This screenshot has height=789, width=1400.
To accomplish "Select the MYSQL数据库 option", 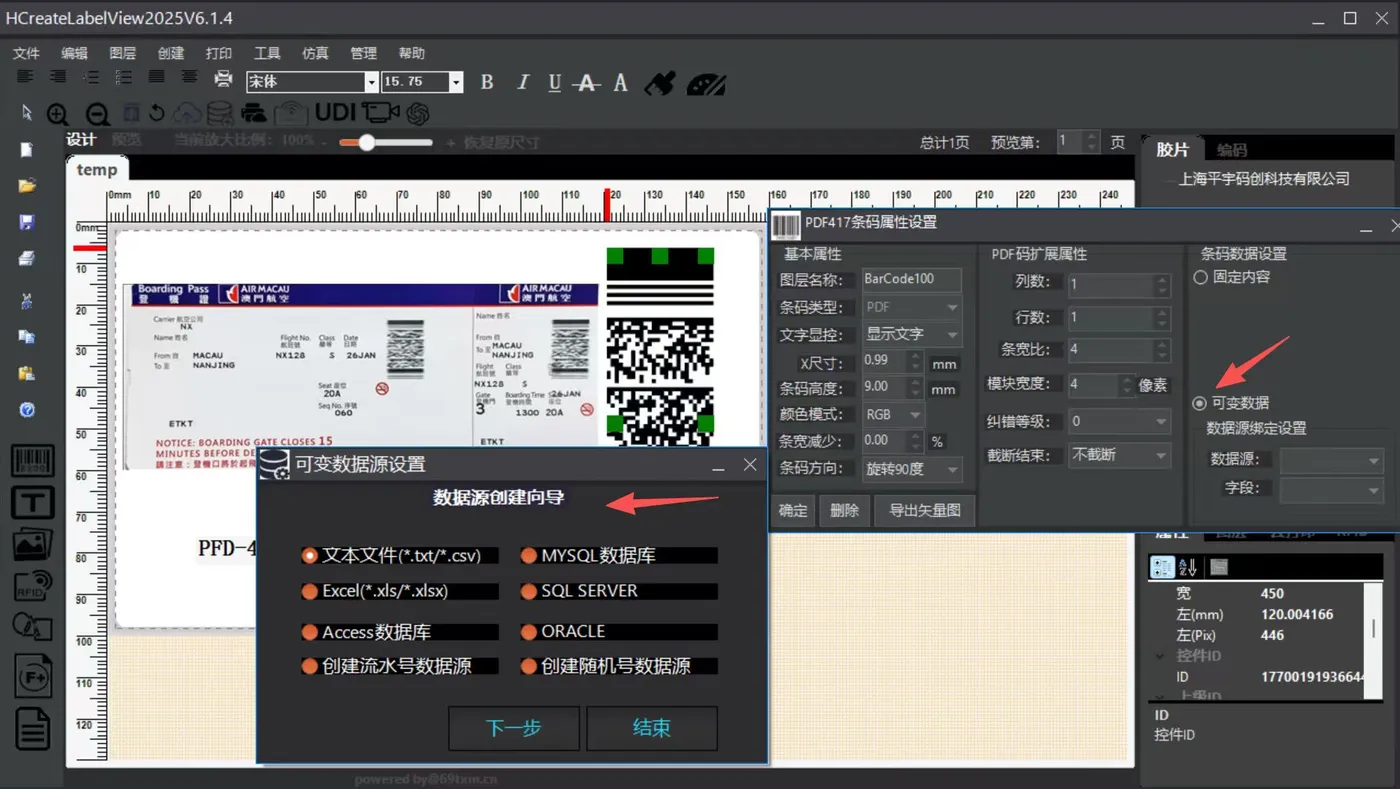I will point(619,555).
